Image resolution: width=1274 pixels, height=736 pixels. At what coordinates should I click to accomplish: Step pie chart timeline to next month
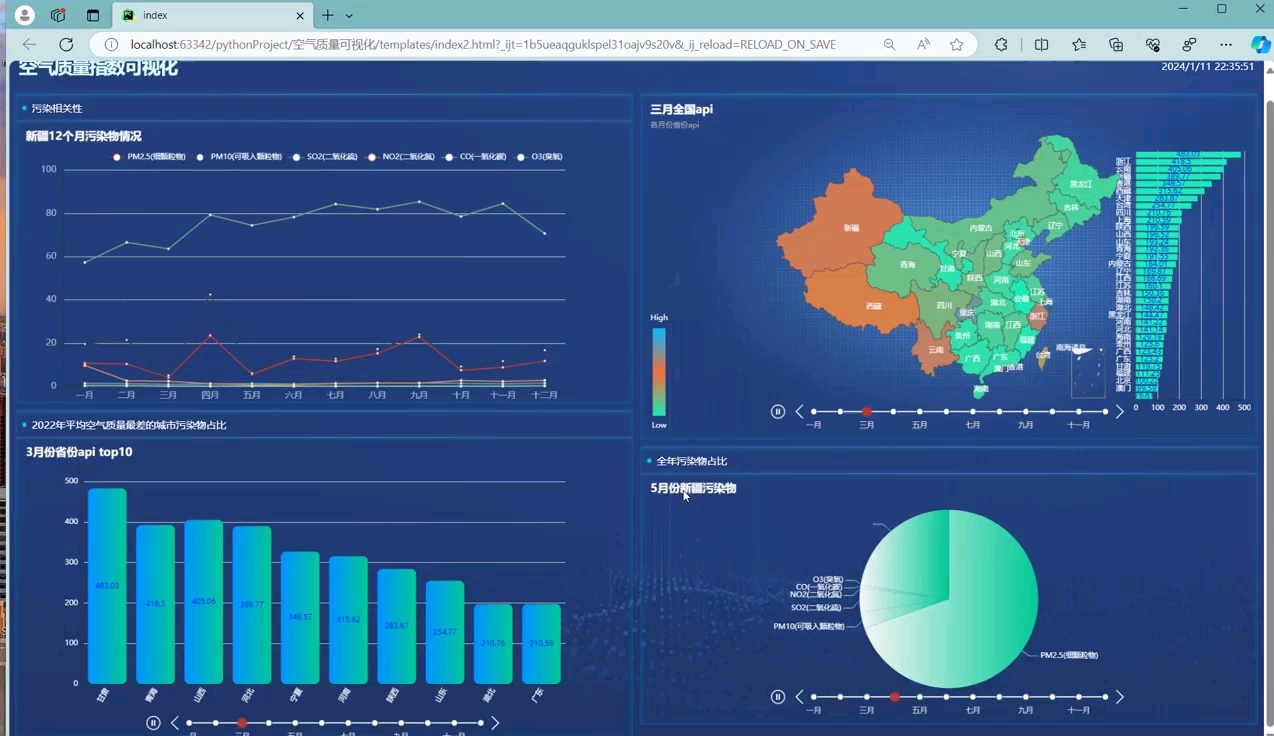click(1119, 697)
